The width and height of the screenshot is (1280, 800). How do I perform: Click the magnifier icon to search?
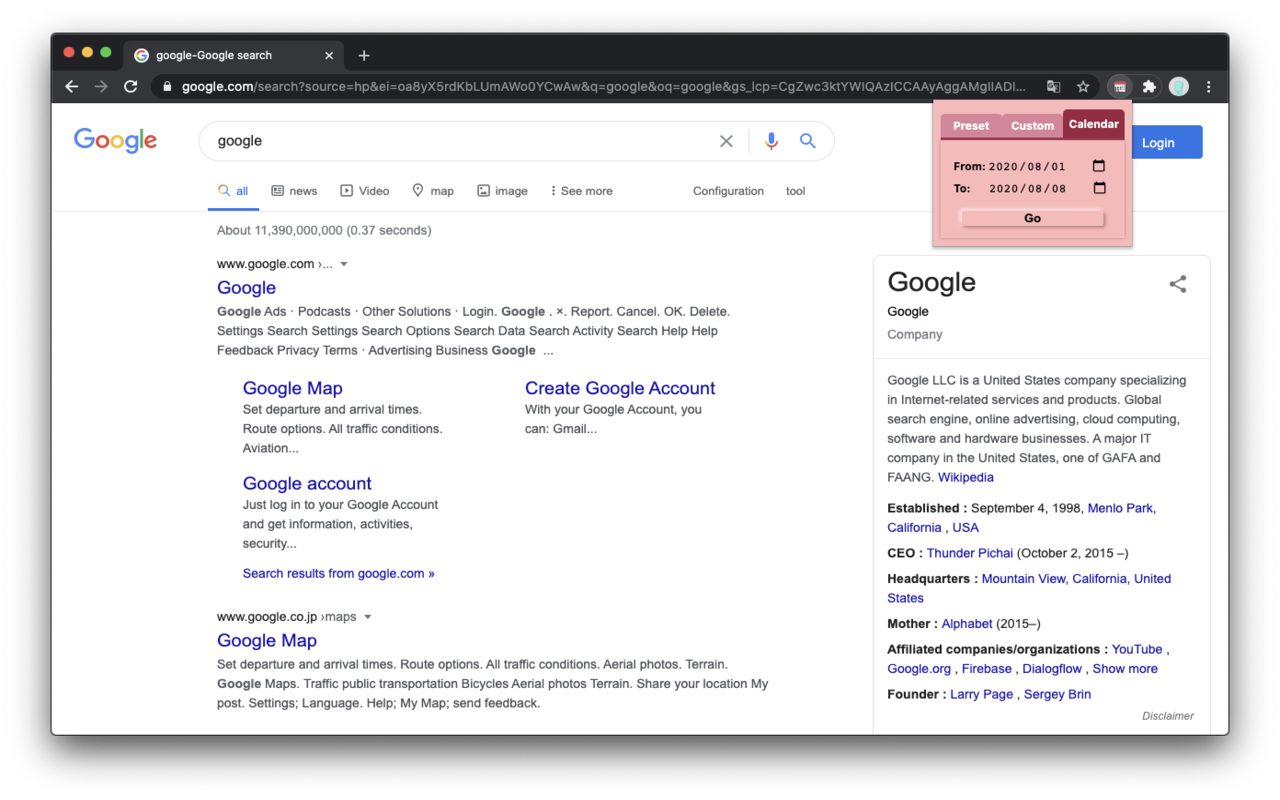(x=808, y=141)
